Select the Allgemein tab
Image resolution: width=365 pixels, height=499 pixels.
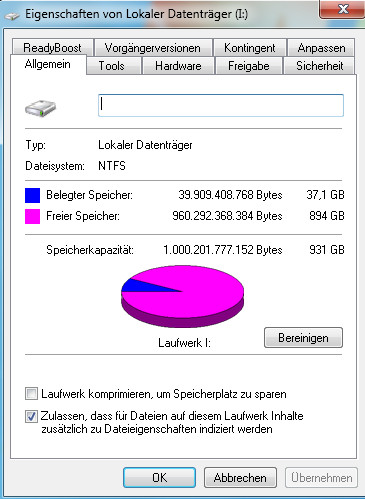[48, 64]
